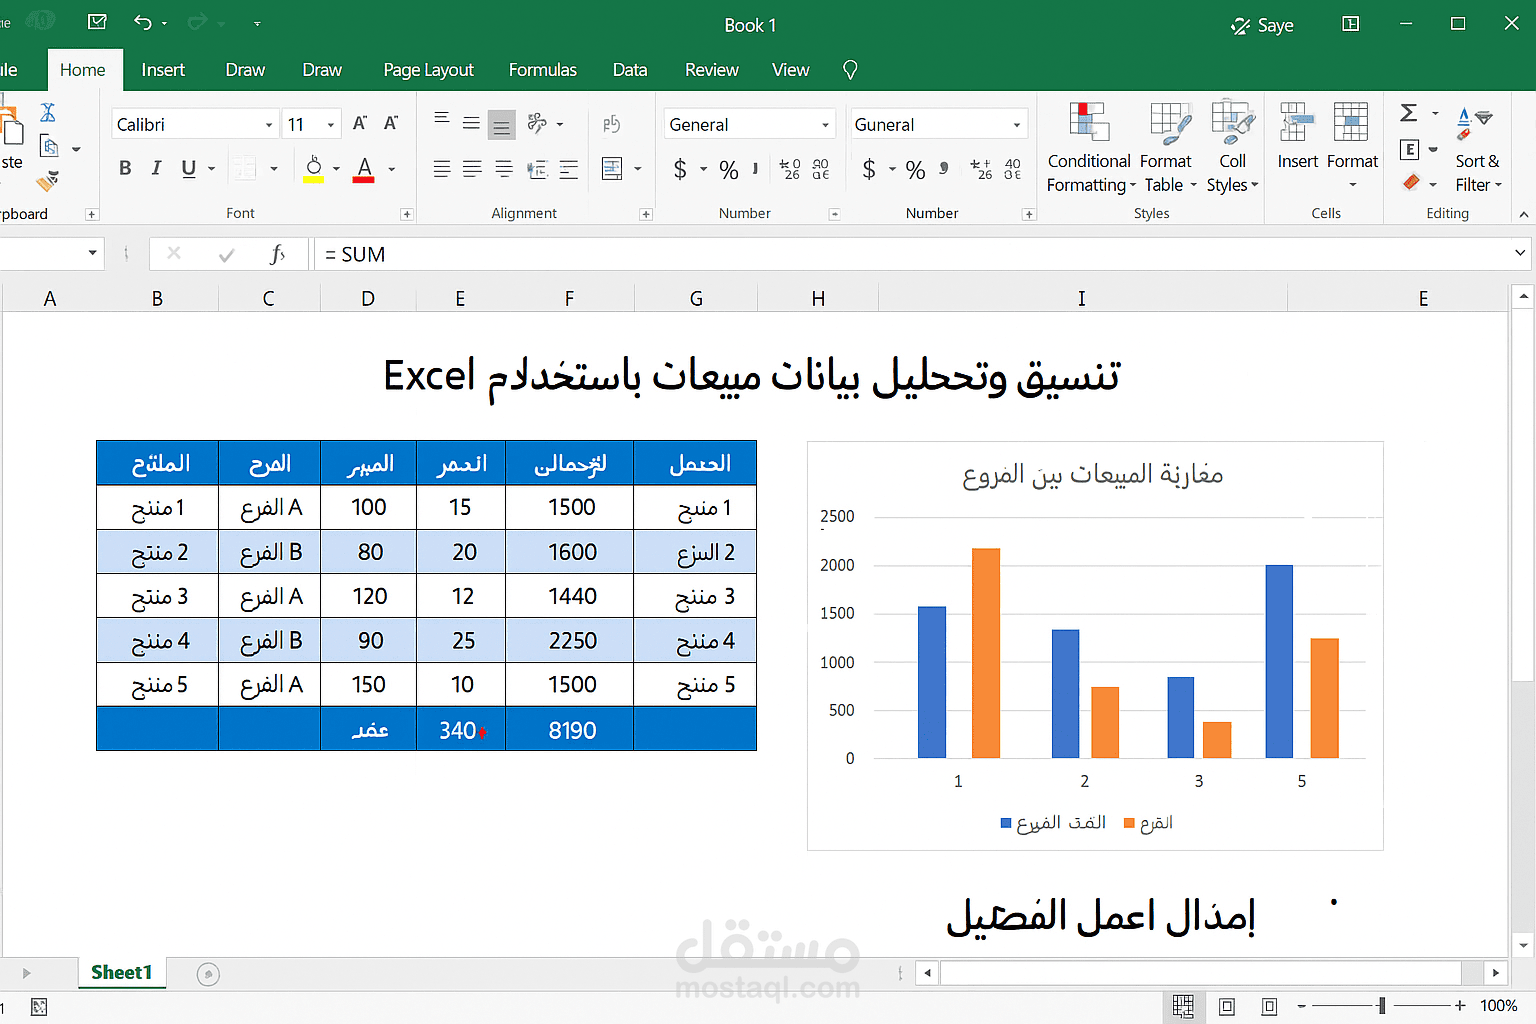Click the horizontal scrollbar right arrow
1536x1024 pixels.
pos(1496,972)
